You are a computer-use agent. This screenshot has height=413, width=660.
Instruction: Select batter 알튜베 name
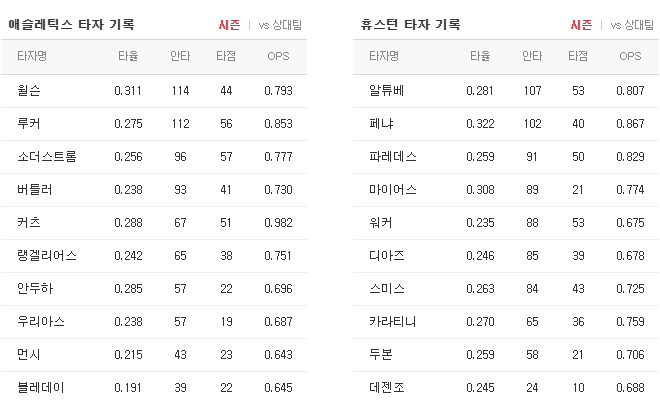click(x=386, y=91)
